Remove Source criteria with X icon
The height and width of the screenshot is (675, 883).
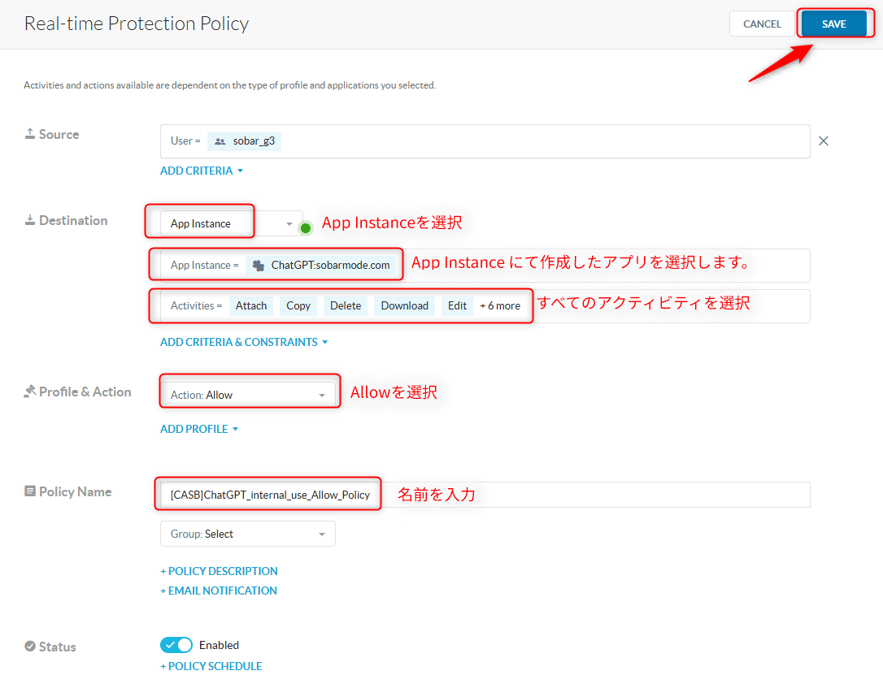point(824,141)
